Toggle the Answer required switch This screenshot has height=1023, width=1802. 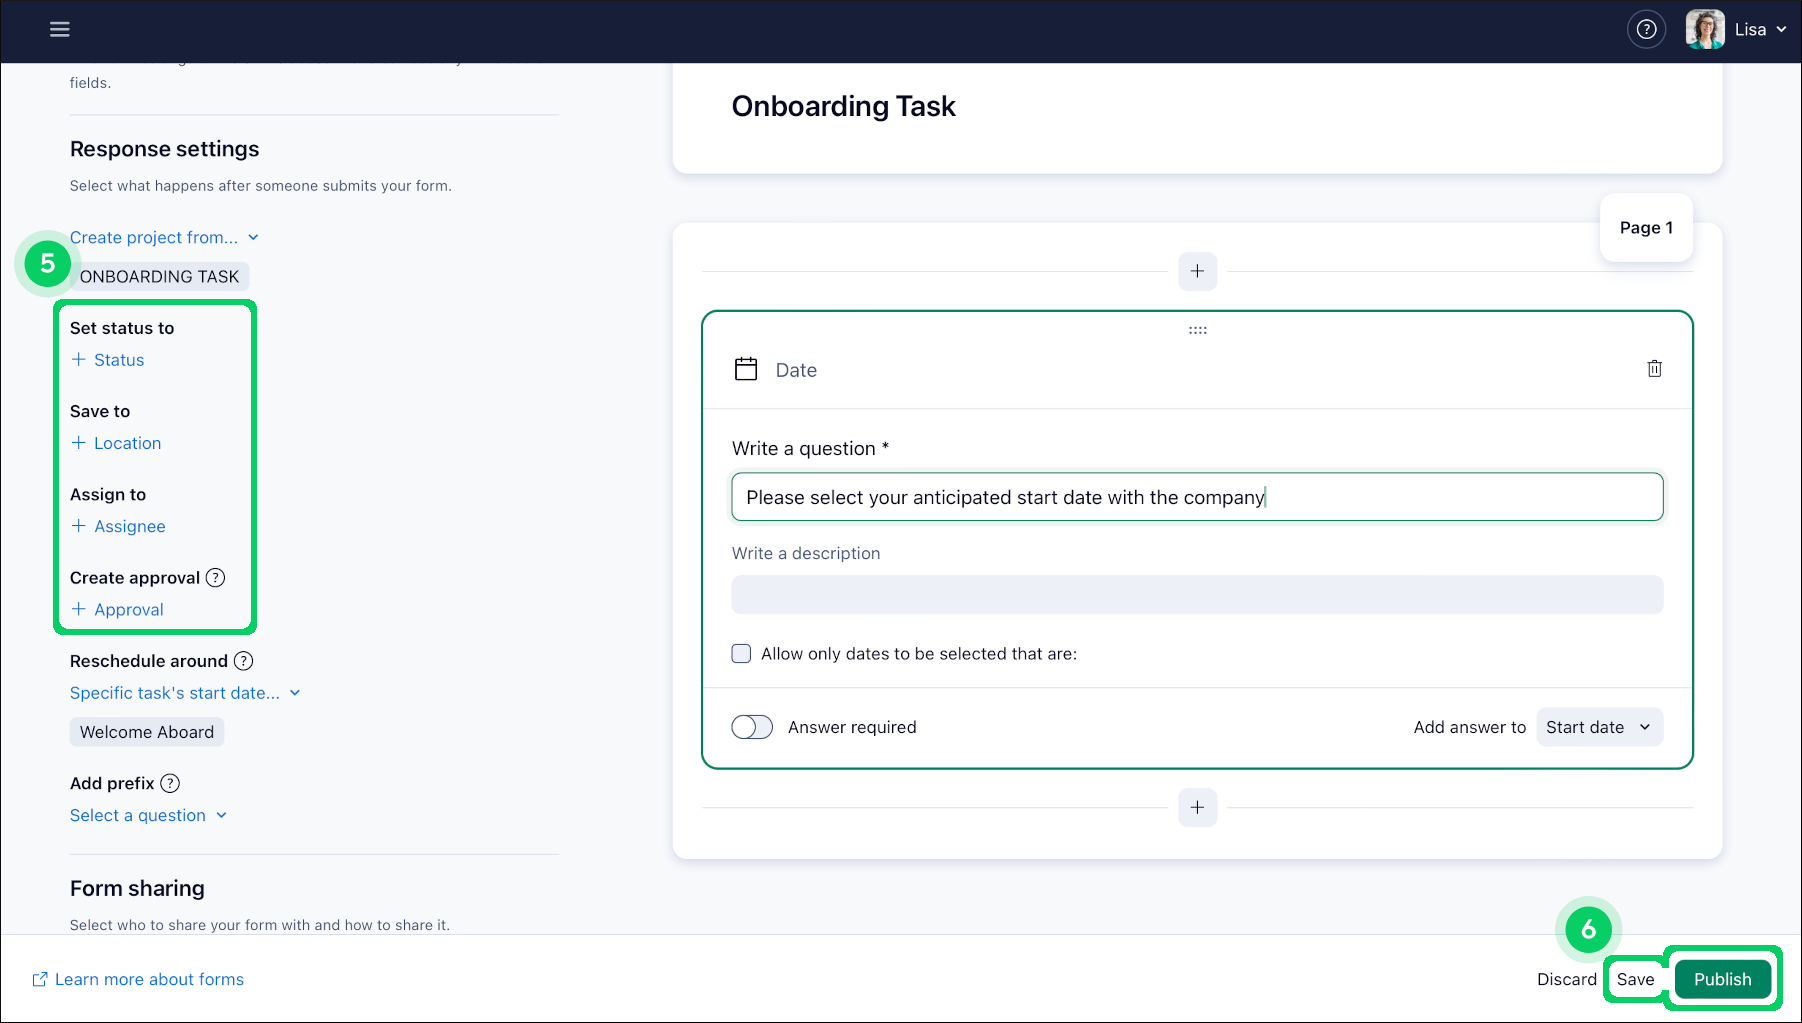click(x=752, y=727)
